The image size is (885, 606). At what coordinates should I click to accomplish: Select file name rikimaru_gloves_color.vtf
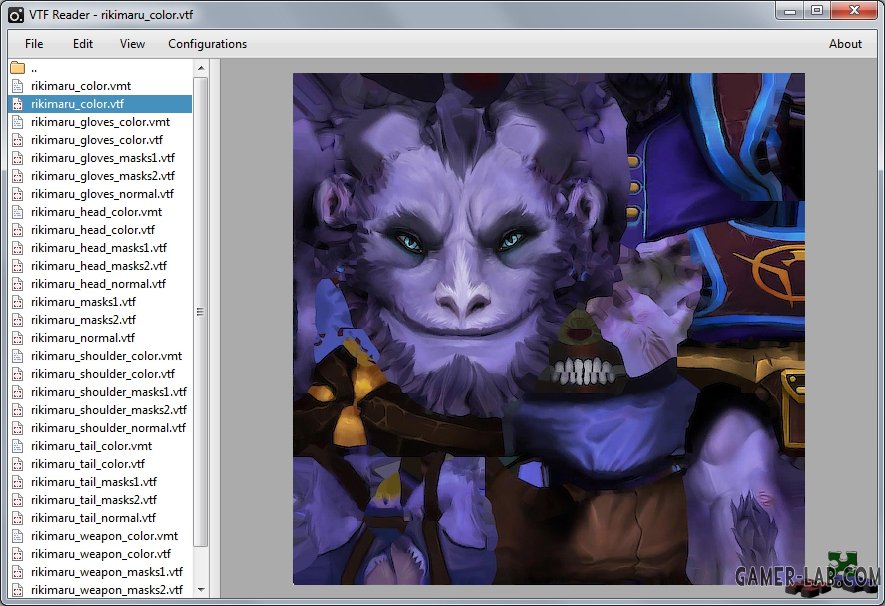pyautogui.click(x=97, y=140)
